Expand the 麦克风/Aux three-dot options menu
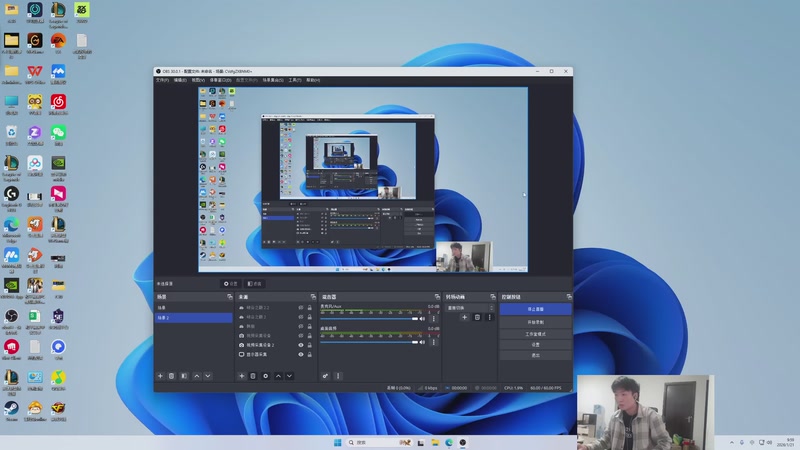The width and height of the screenshot is (800, 450). (433, 318)
